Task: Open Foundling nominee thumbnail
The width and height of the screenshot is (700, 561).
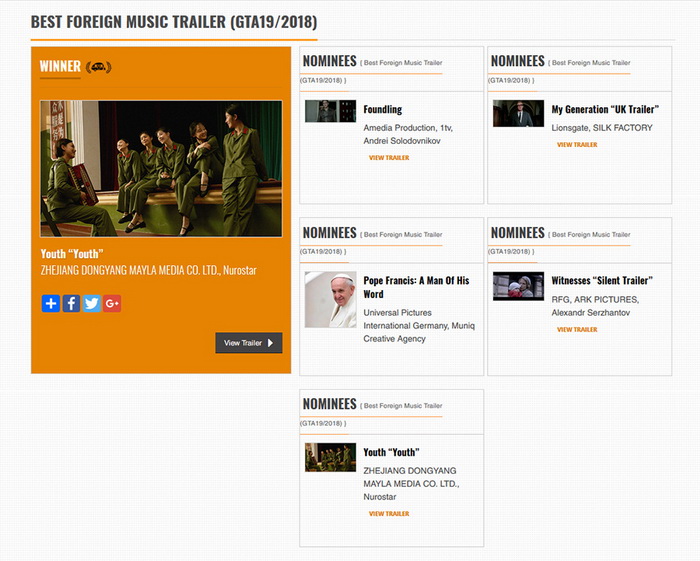Action: coord(330,111)
